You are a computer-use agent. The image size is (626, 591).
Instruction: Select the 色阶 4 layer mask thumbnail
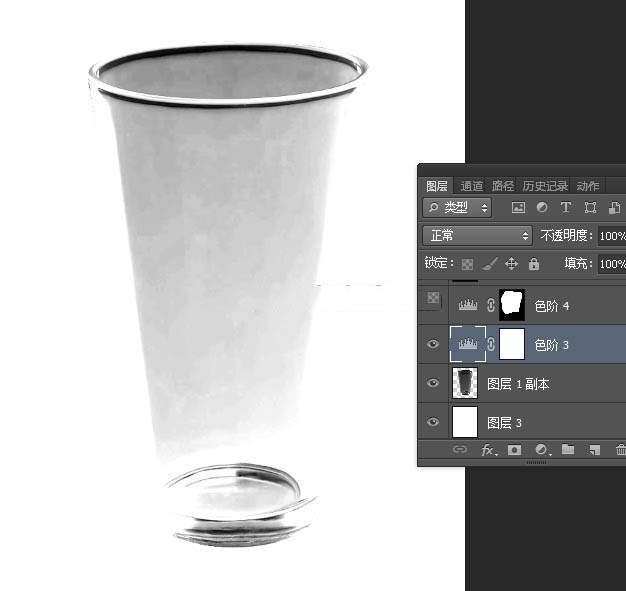click(x=512, y=304)
